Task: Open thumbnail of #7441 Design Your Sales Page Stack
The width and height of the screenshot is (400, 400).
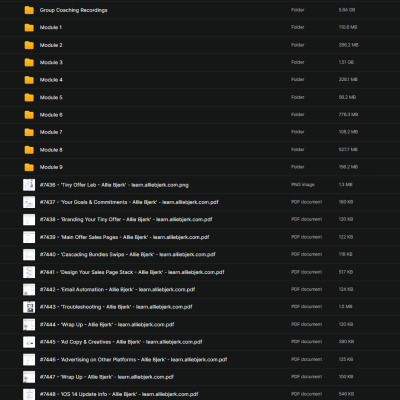Action: point(29,272)
